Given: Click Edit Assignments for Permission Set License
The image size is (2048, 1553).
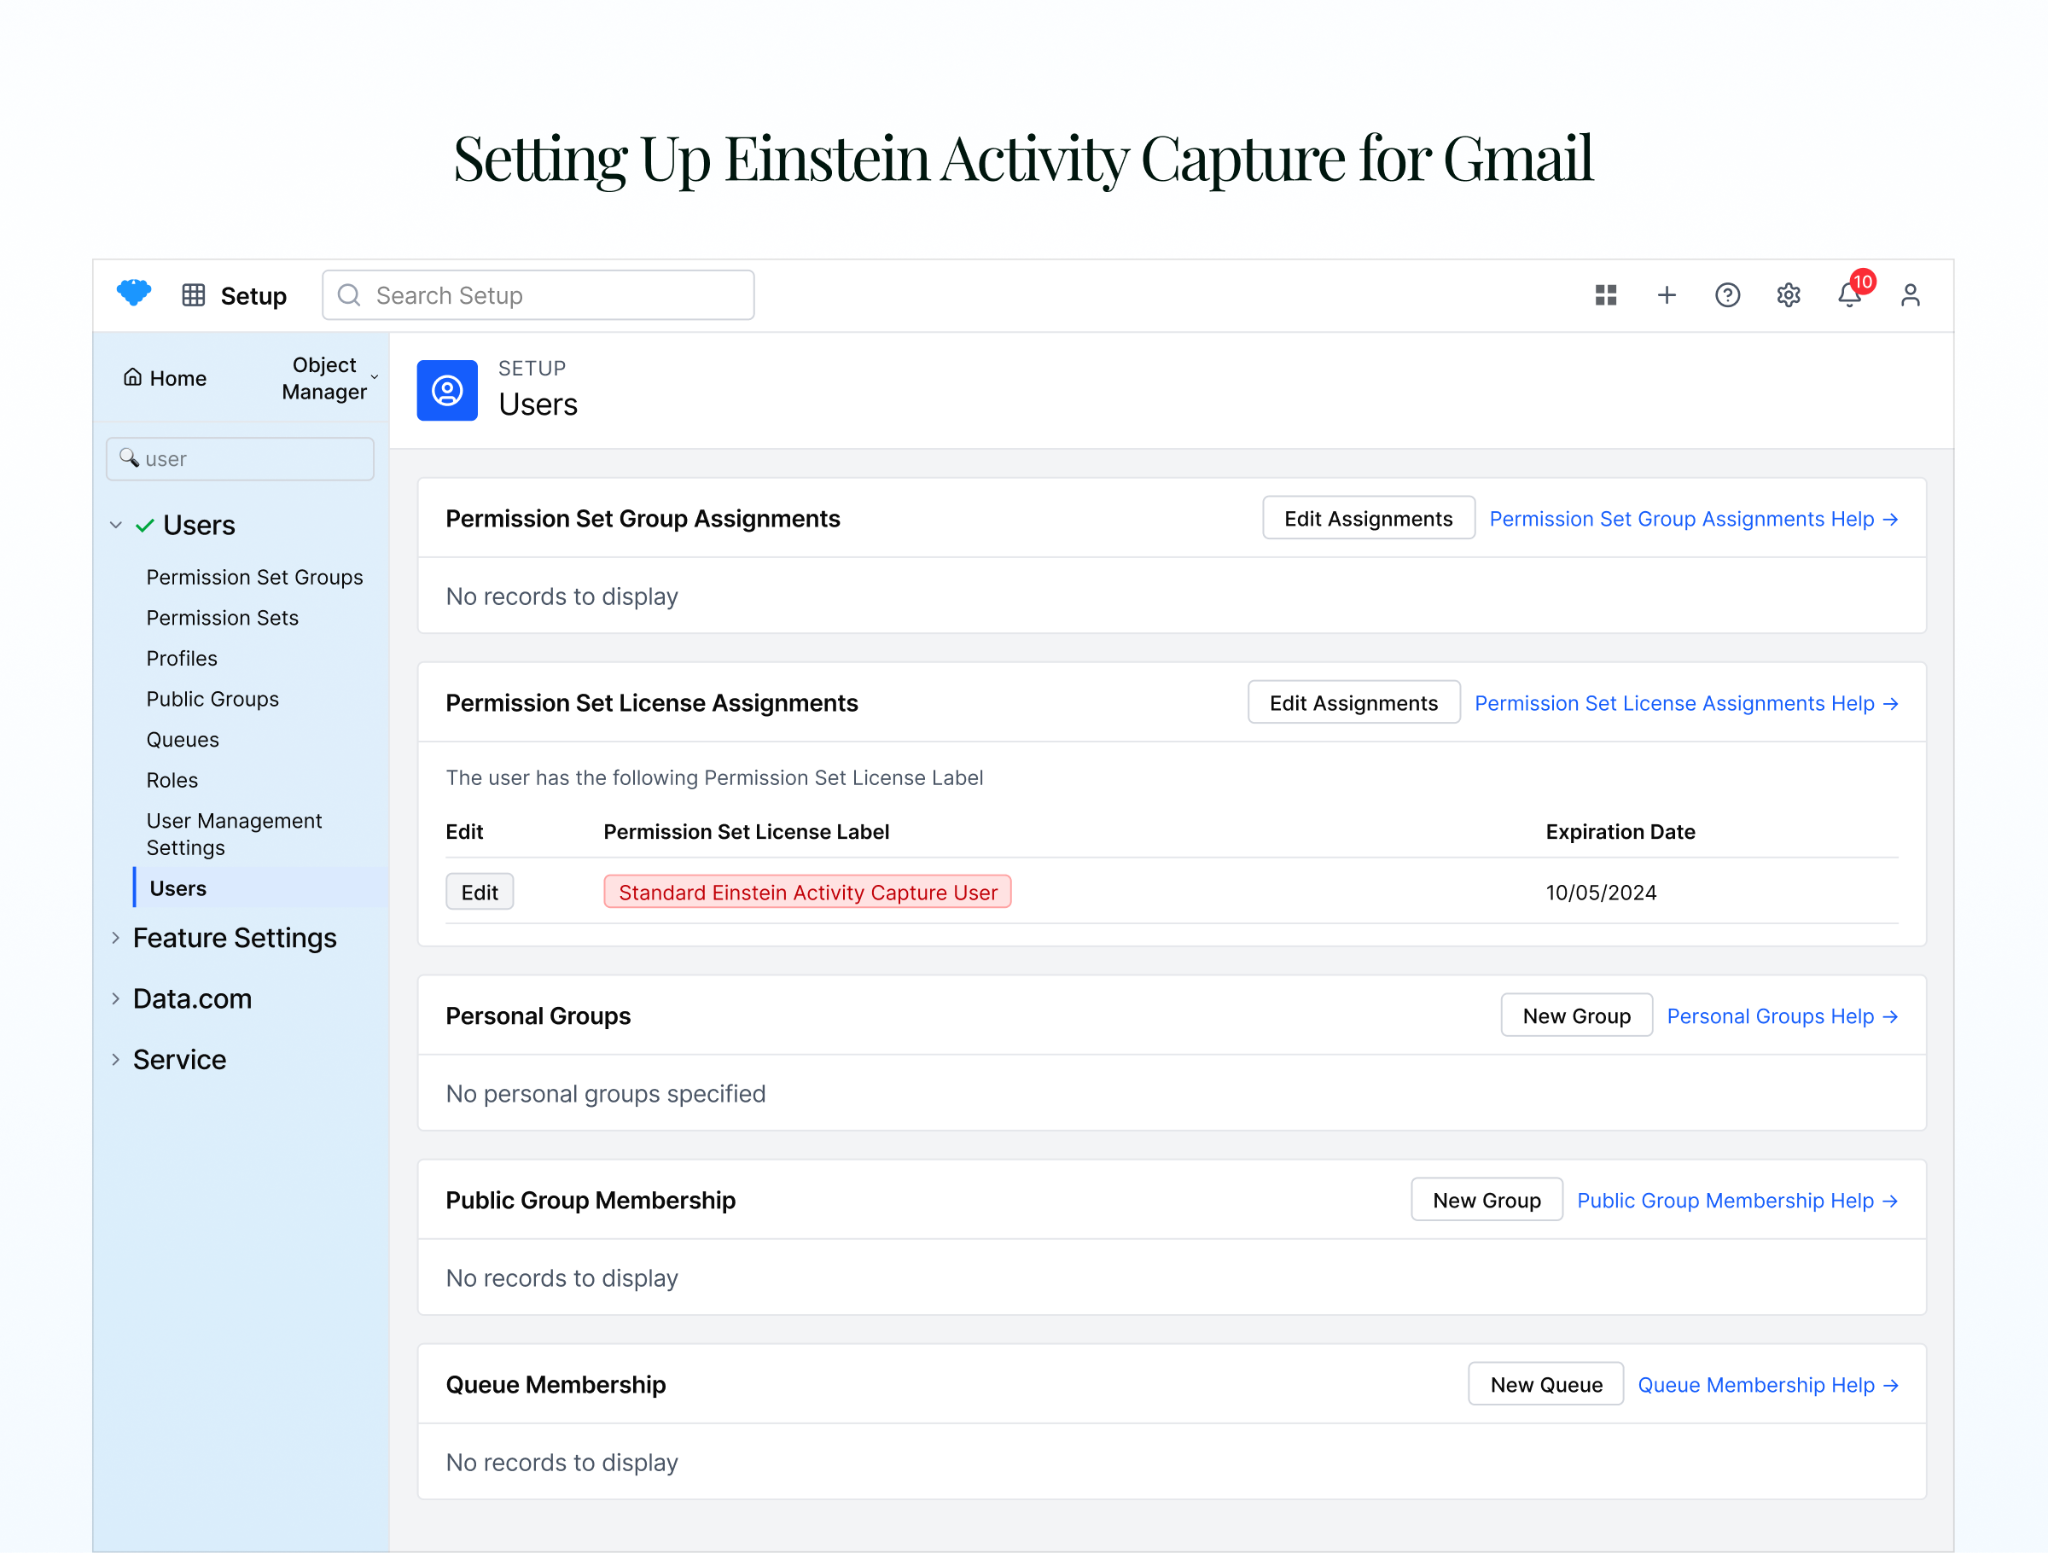Looking at the screenshot, I should click(x=1353, y=703).
